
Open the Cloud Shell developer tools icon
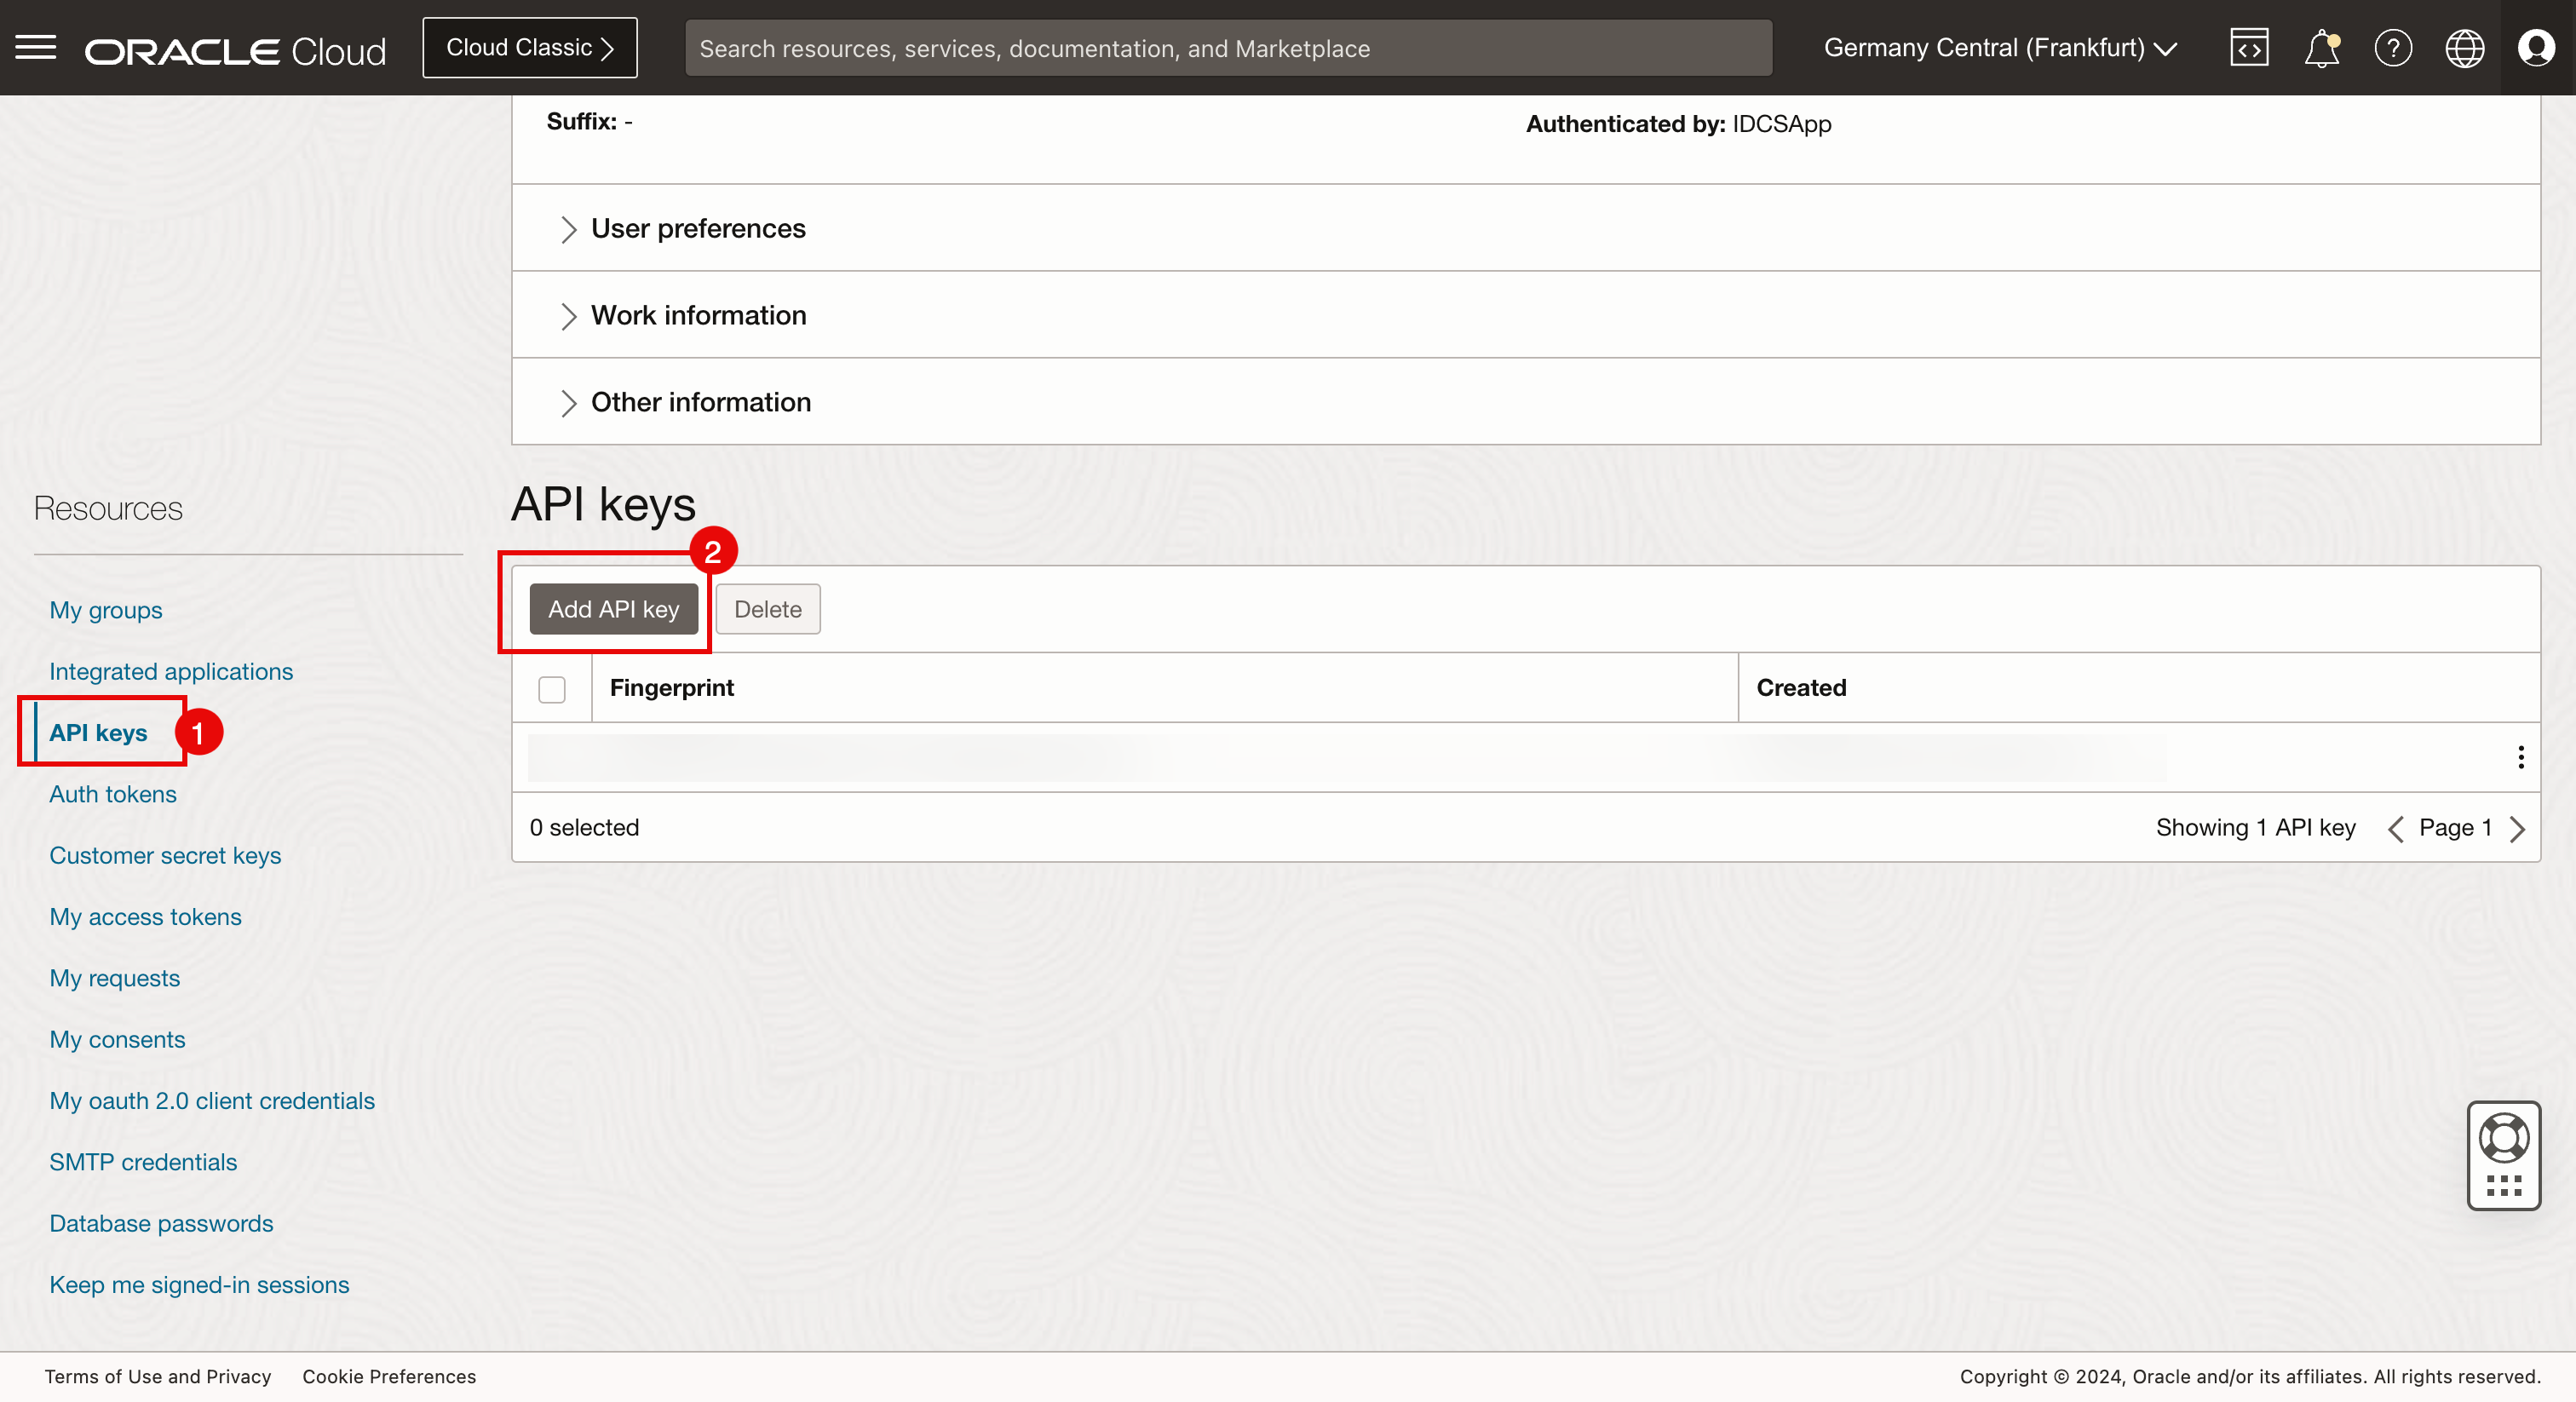(x=2248, y=48)
